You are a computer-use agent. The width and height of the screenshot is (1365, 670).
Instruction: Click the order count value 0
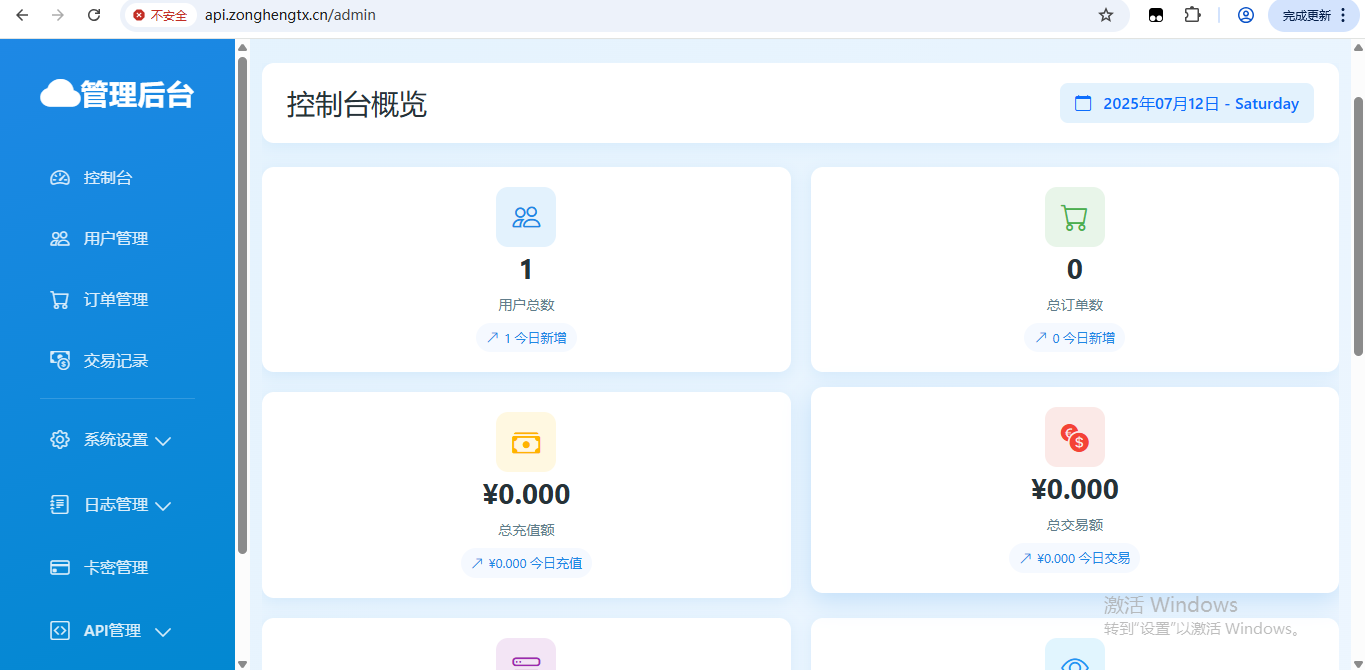(x=1075, y=270)
